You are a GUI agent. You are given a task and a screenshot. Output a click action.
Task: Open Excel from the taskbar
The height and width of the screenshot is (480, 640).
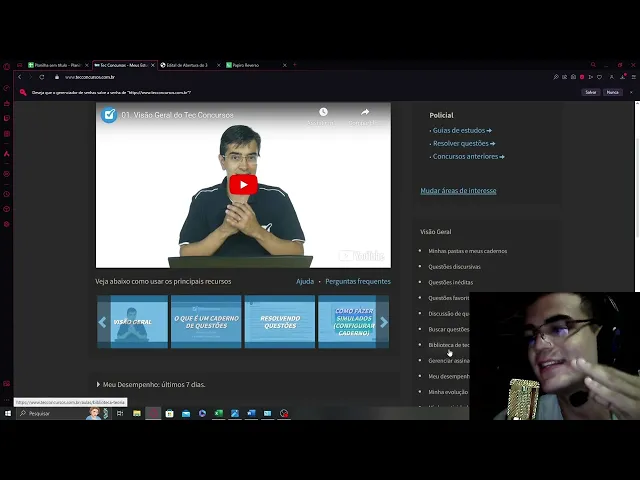pos(218,413)
